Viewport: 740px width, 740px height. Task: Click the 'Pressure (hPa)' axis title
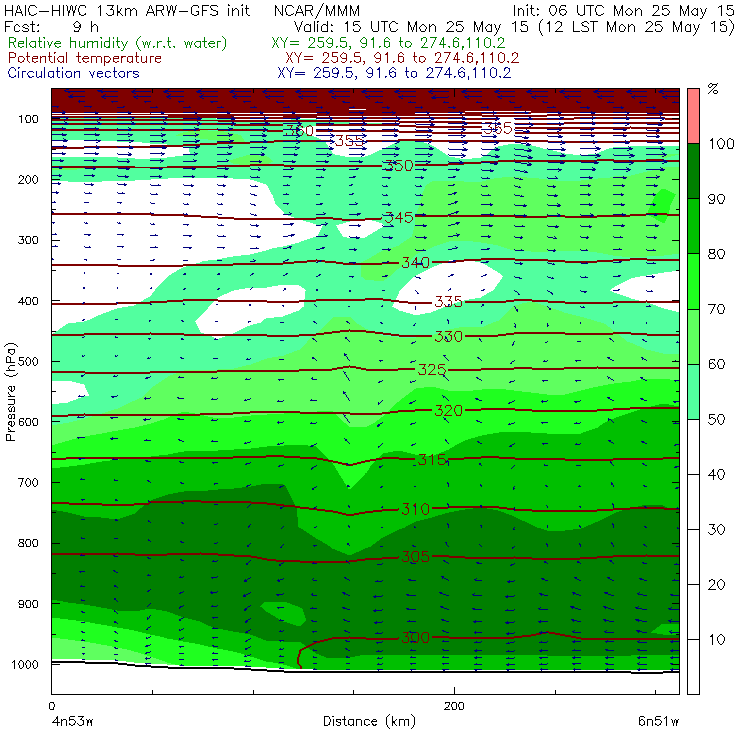click(11, 392)
